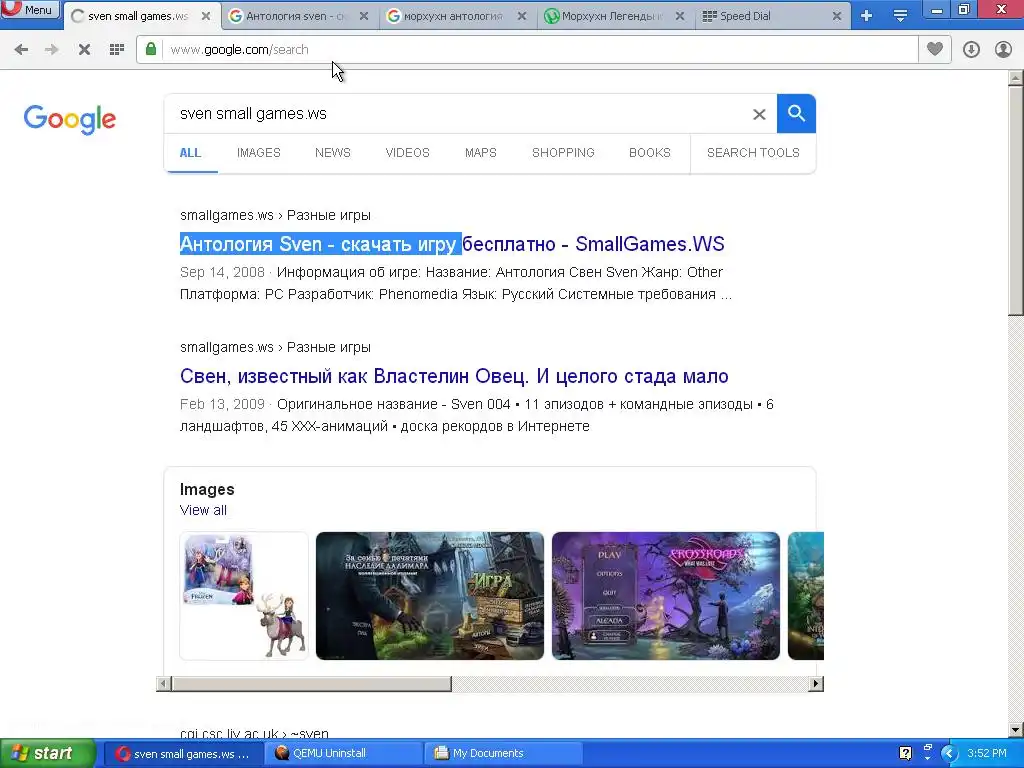The image size is (1024, 768).
Task: Open the Windows start button
Action: (48, 754)
